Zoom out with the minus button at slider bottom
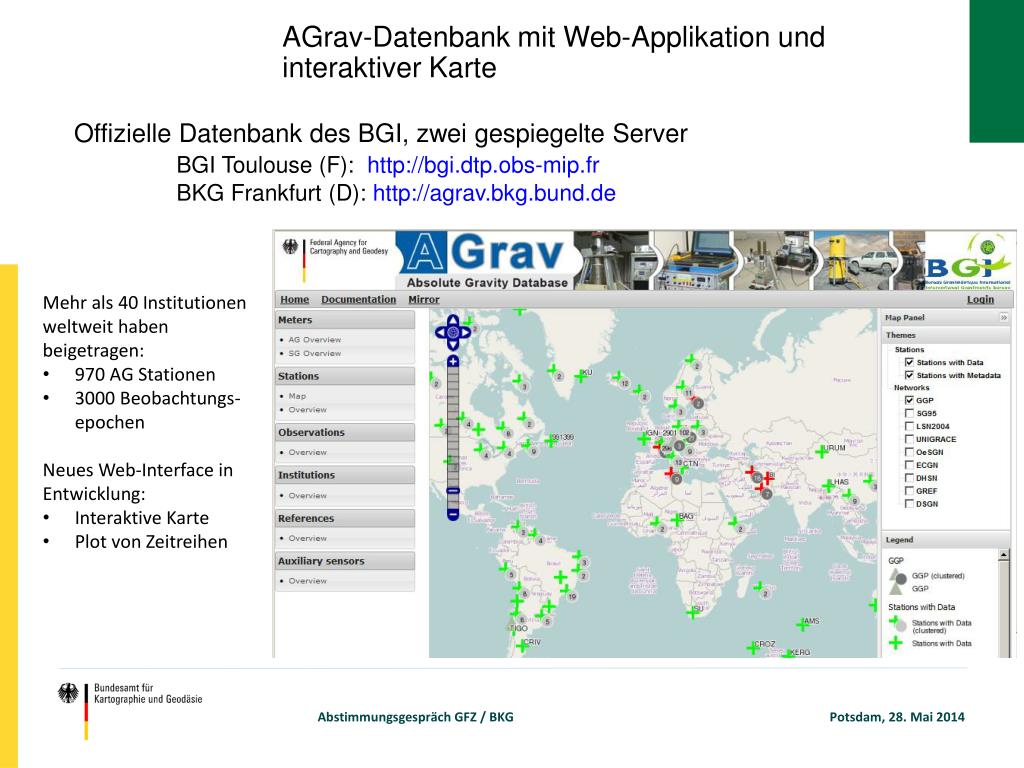The image size is (1024, 768). click(453, 515)
